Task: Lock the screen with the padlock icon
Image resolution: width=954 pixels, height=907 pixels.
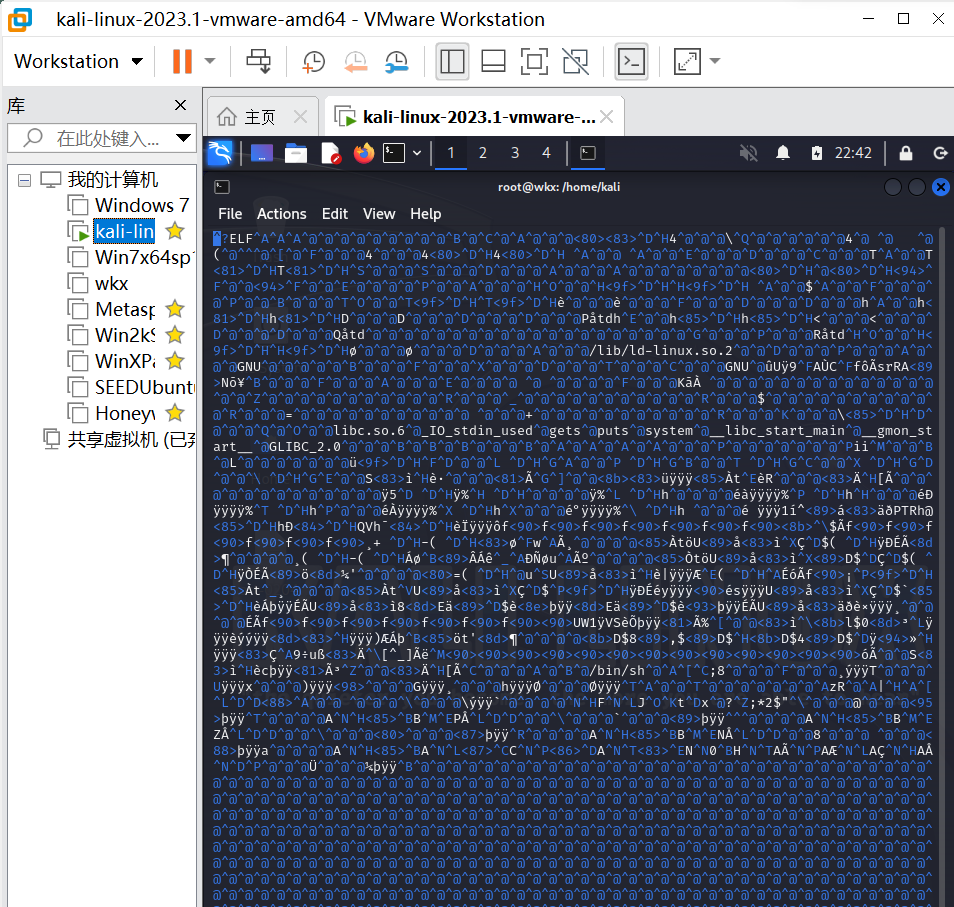Action: point(906,153)
